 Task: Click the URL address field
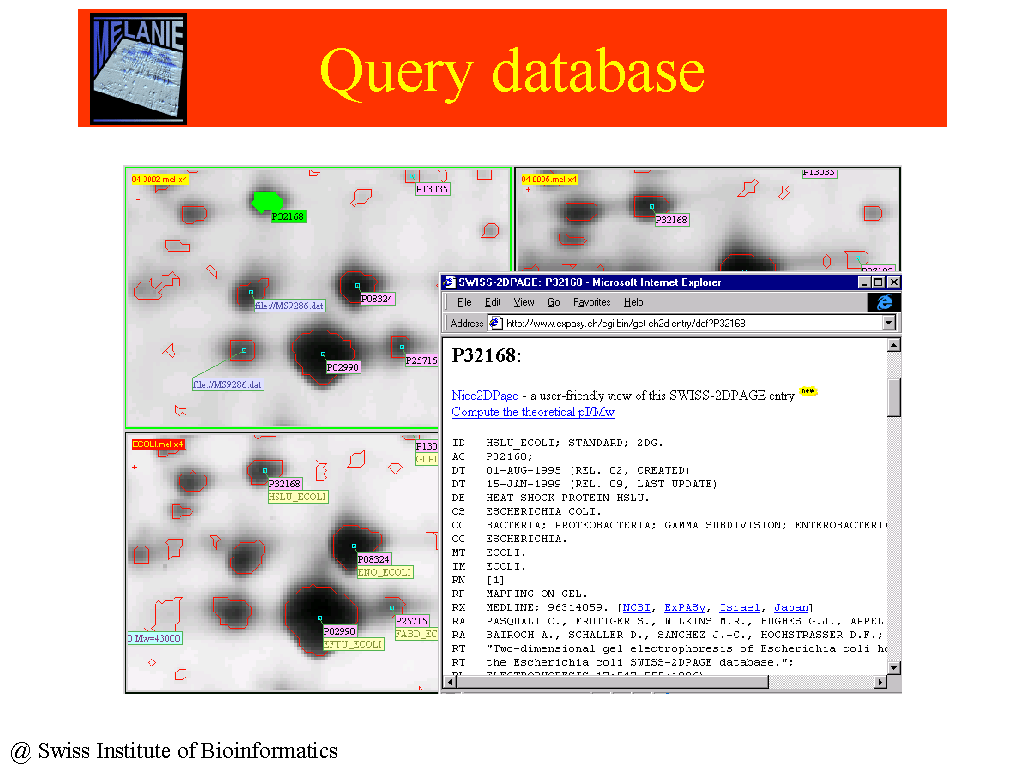(x=690, y=323)
